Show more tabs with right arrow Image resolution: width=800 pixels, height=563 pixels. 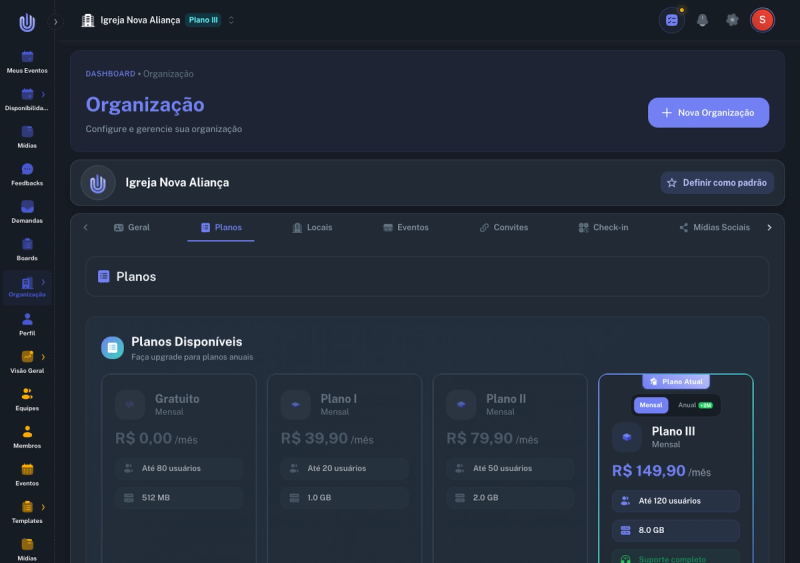769,228
